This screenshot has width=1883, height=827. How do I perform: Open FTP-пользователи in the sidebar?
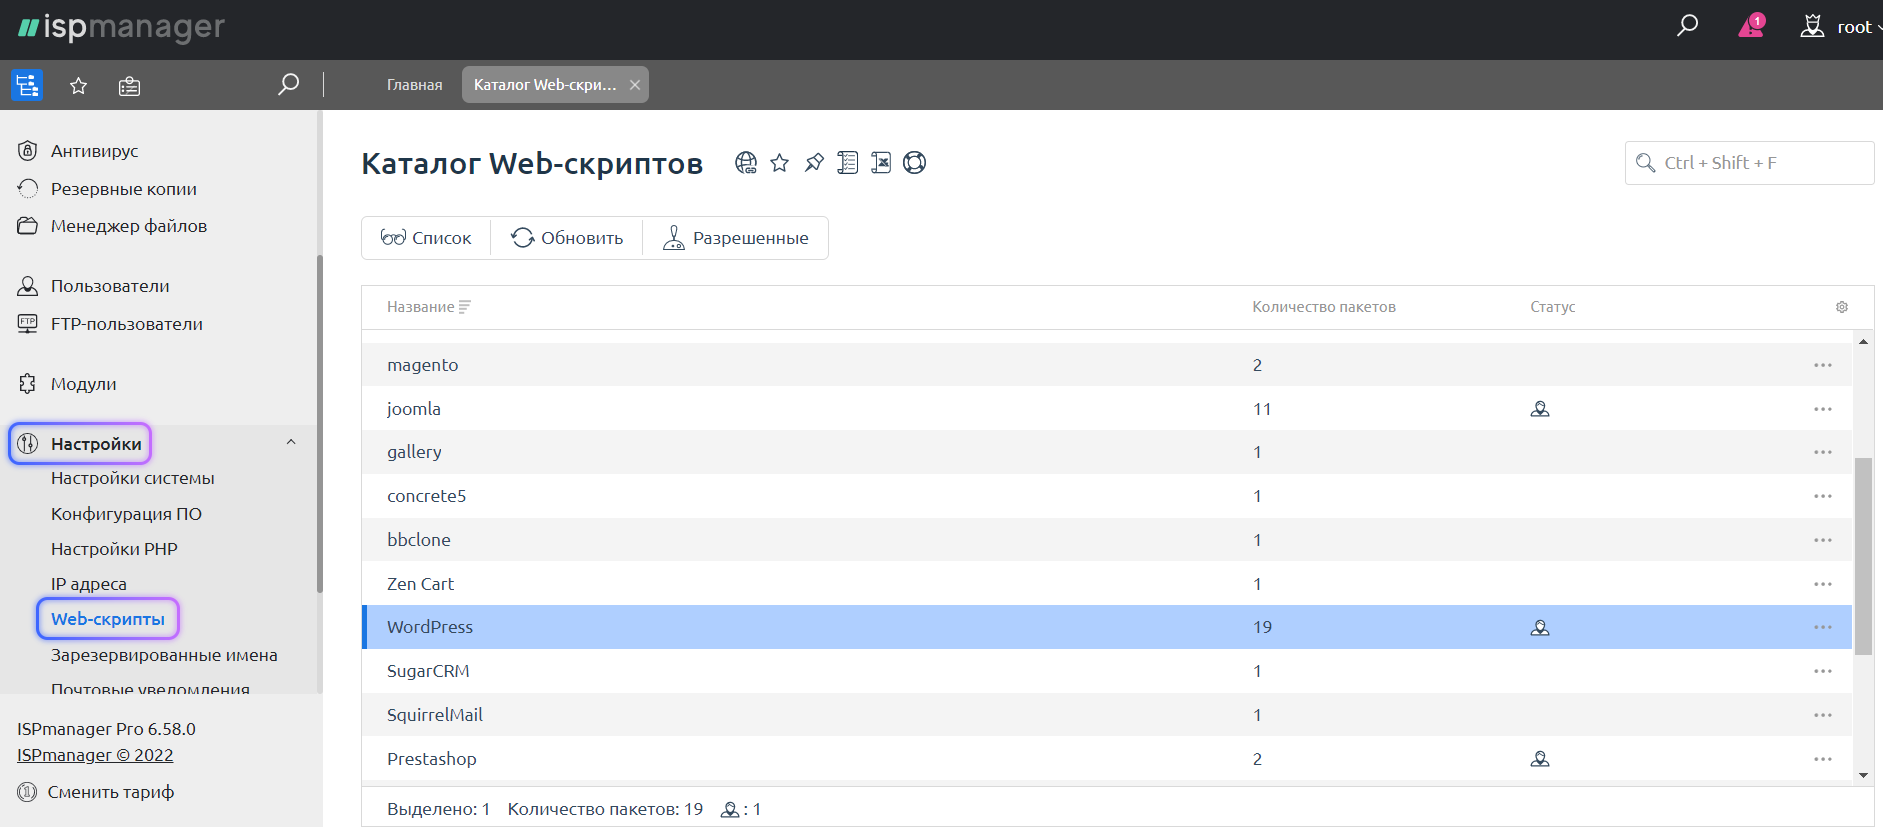127,324
